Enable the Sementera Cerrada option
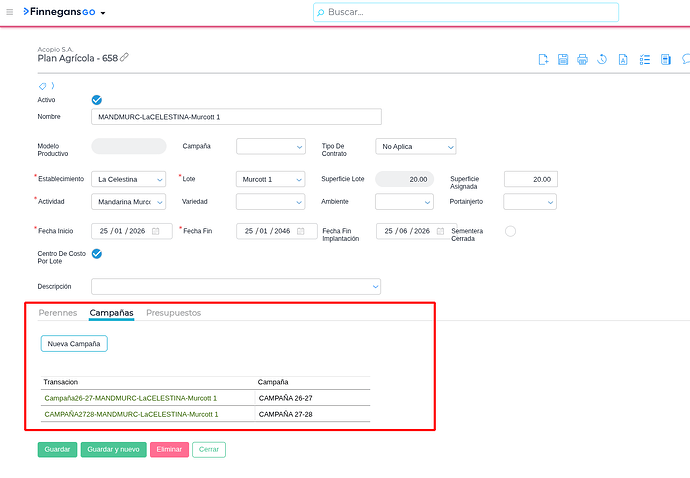 click(510, 231)
